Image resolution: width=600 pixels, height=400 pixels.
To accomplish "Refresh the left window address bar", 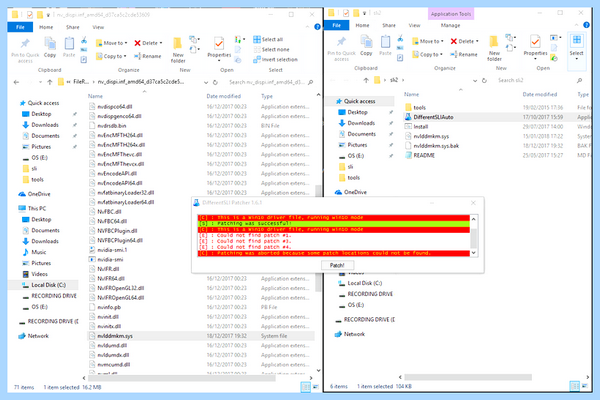I will point(215,82).
